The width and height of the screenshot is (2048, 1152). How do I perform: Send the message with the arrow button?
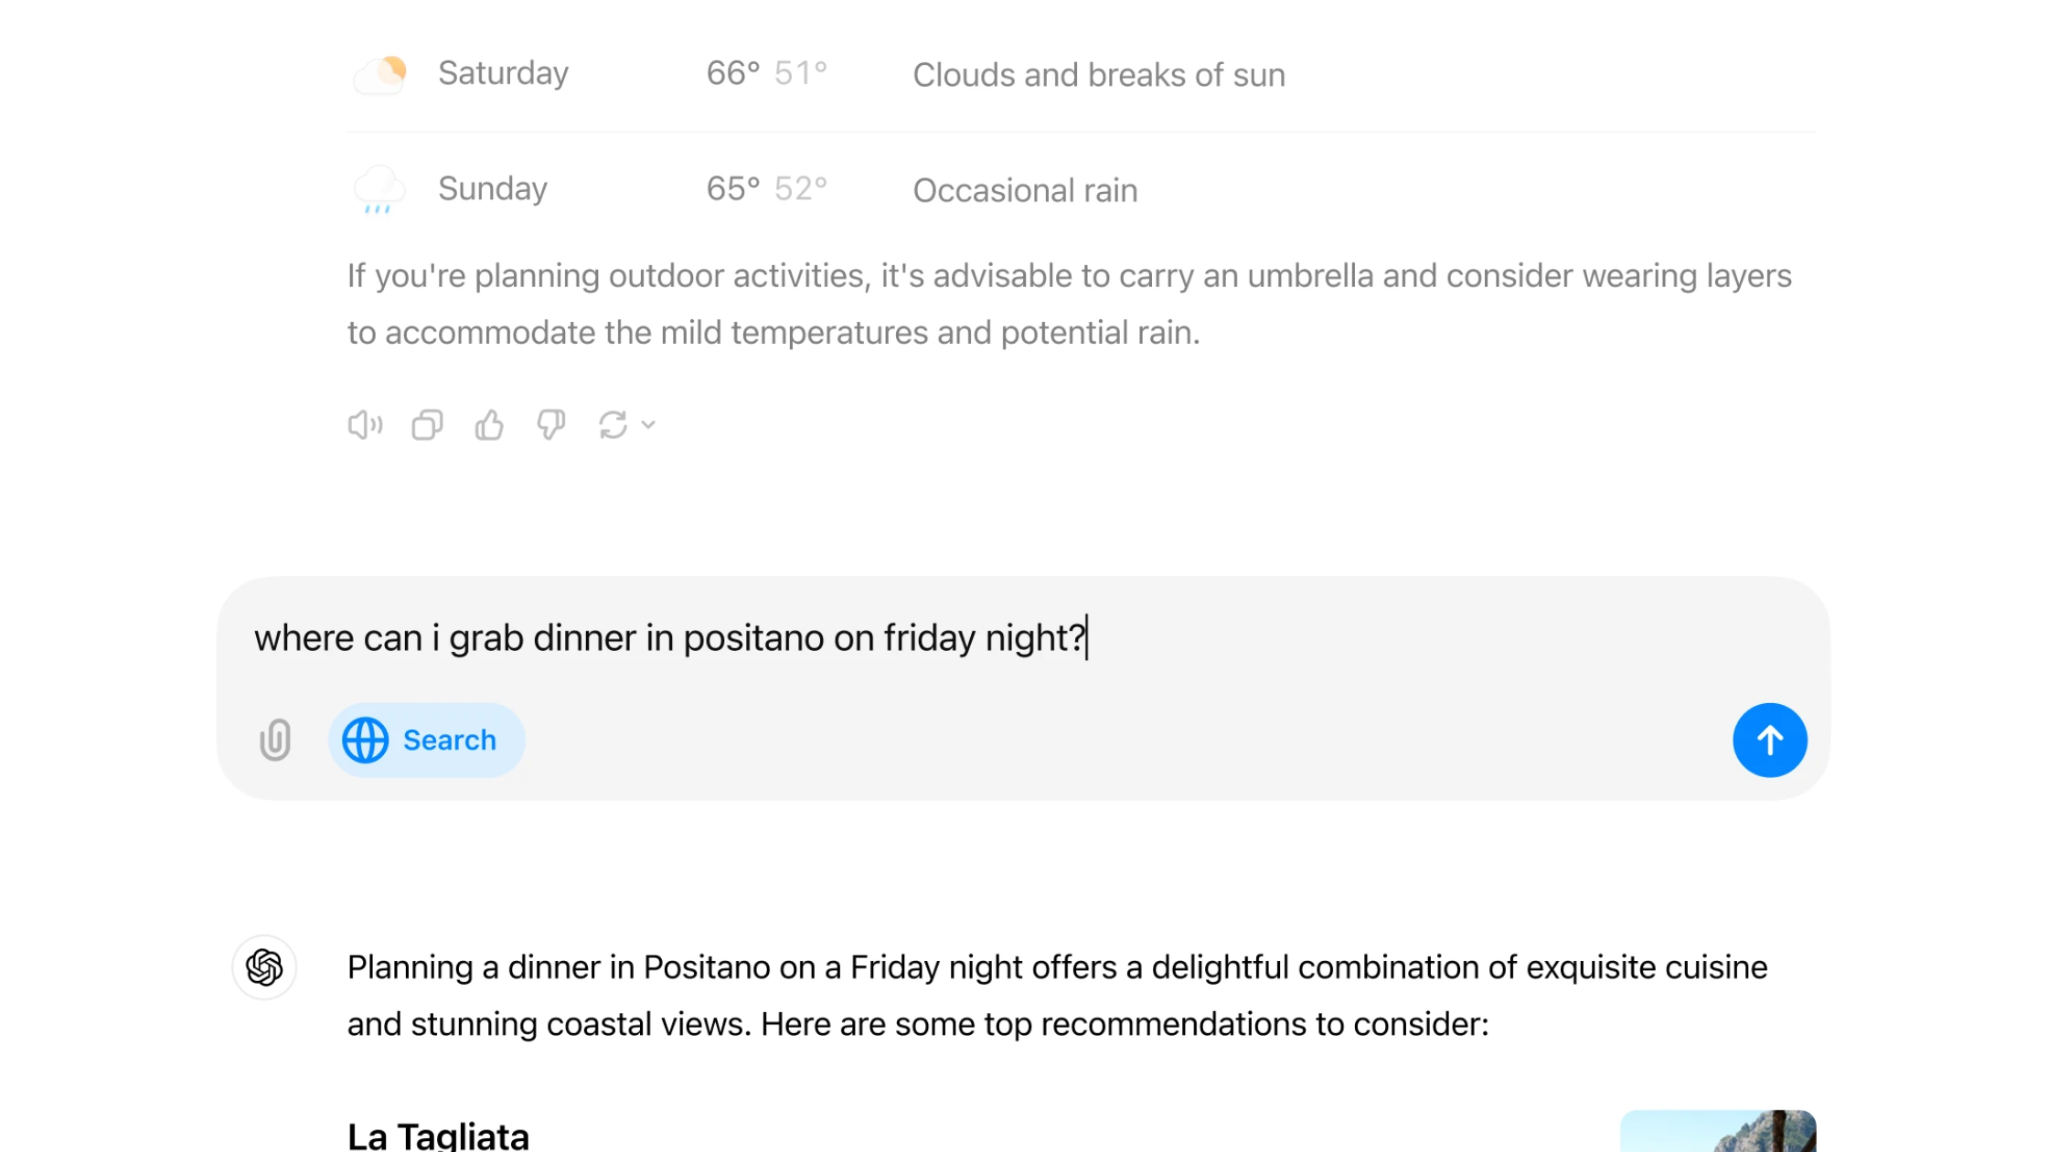coord(1770,740)
